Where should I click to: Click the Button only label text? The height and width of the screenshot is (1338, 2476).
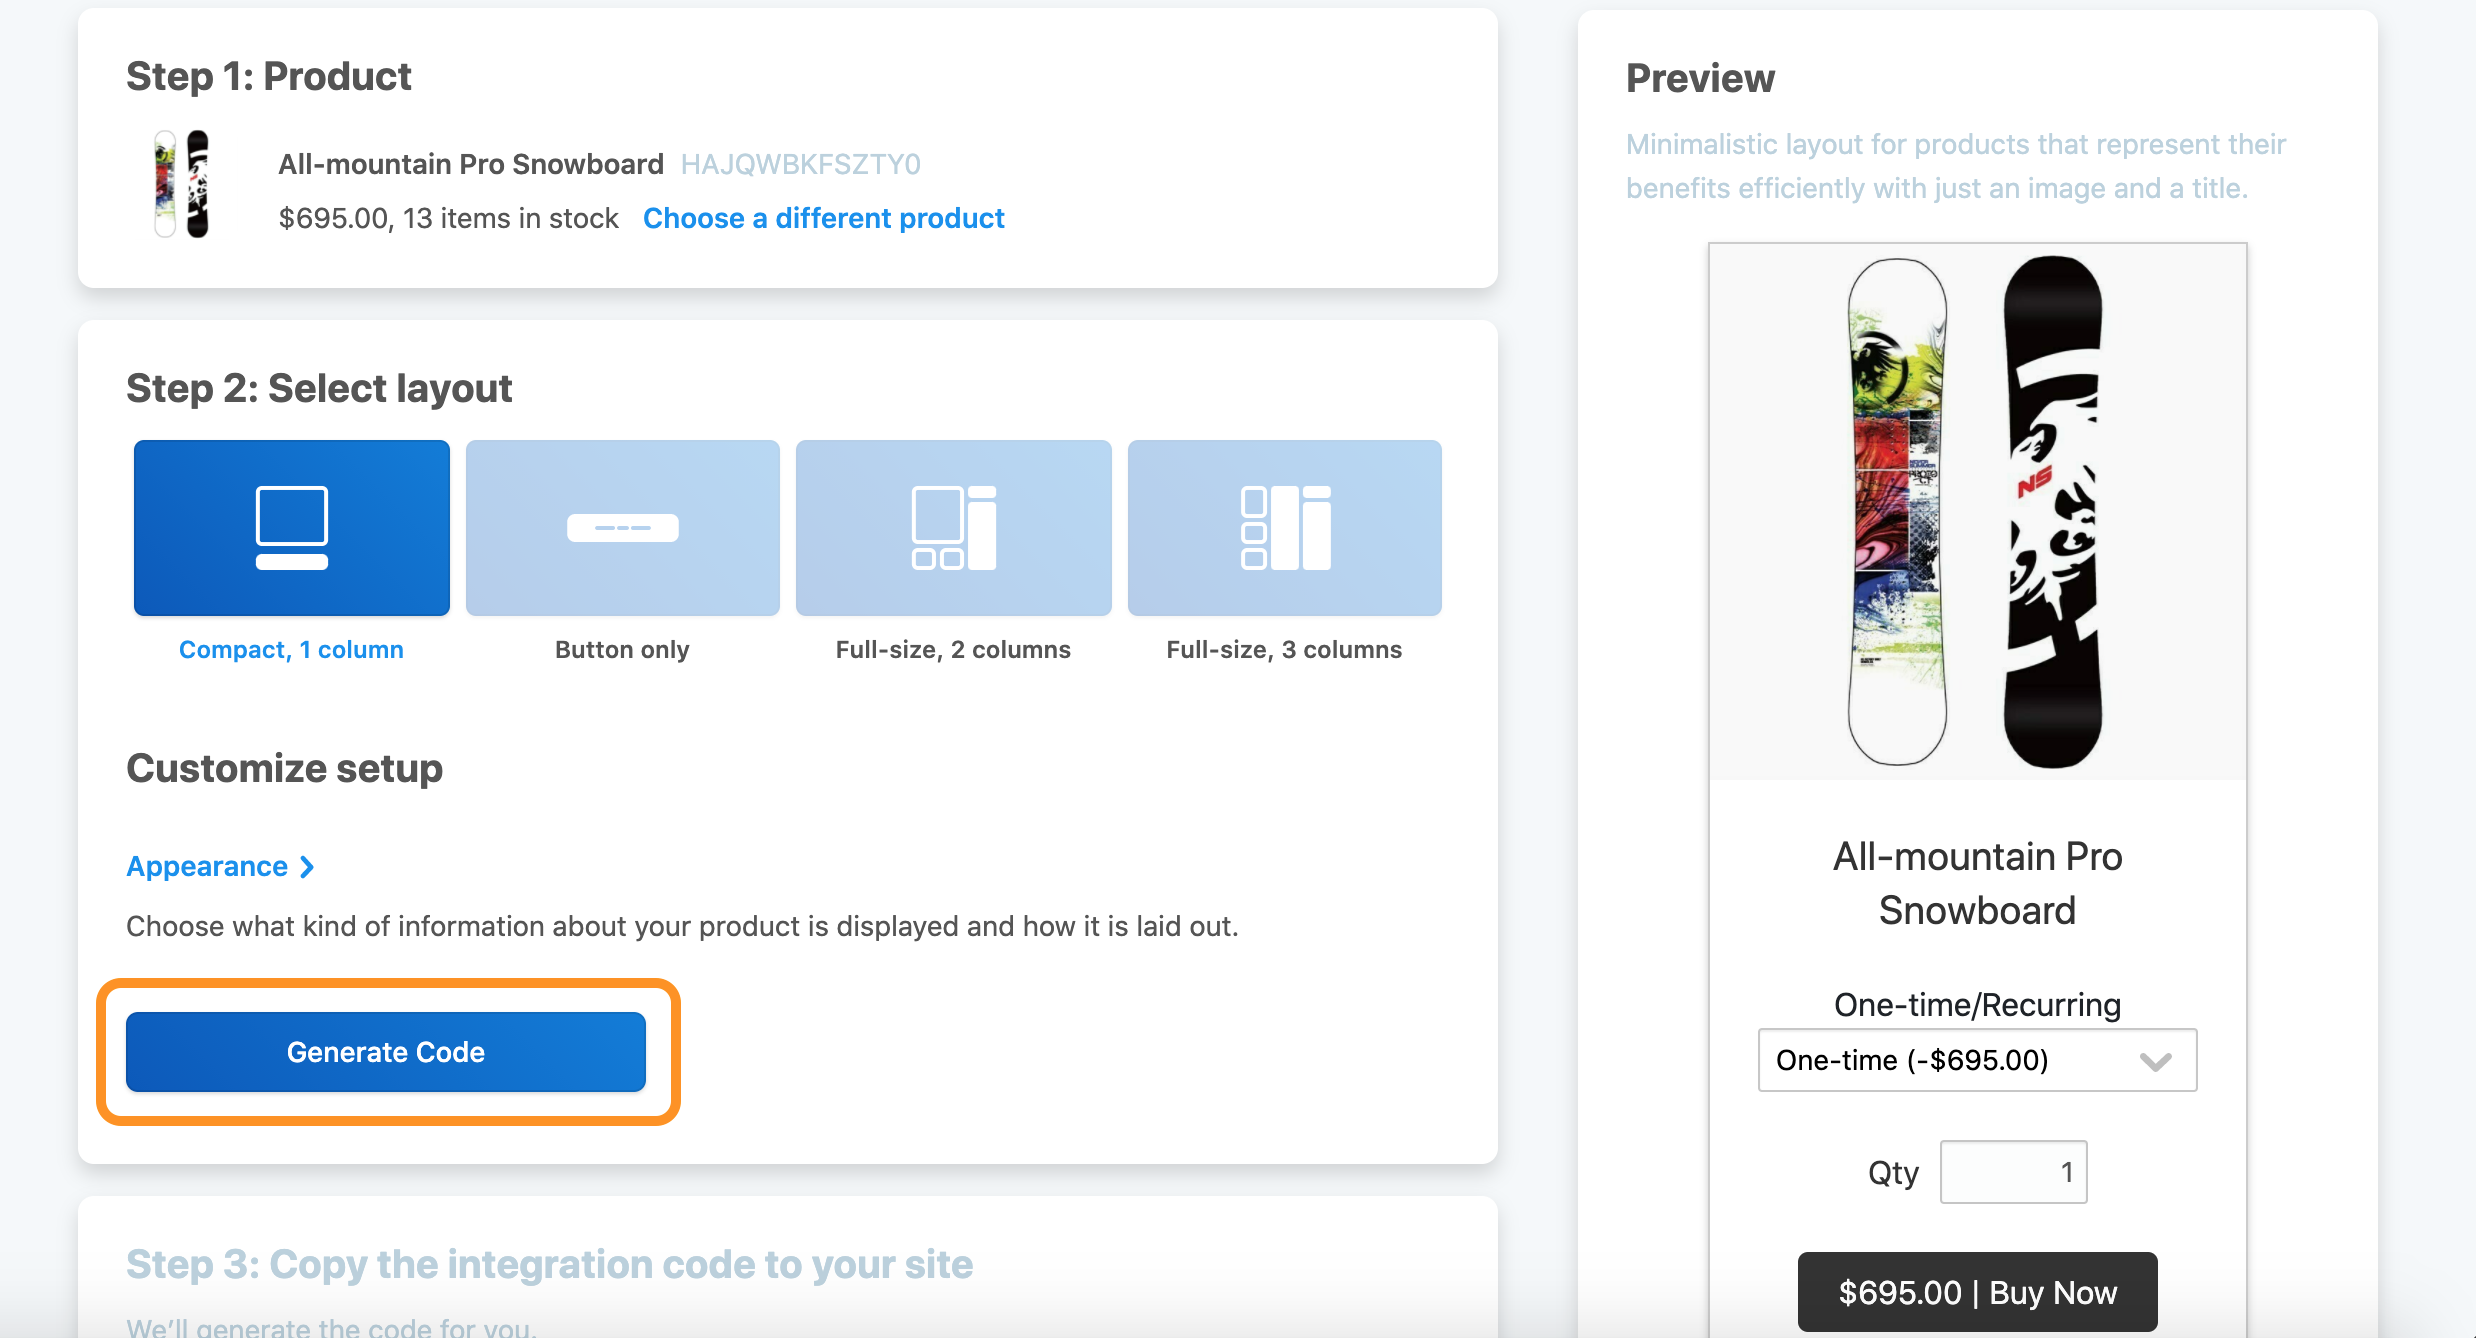pos(622,650)
